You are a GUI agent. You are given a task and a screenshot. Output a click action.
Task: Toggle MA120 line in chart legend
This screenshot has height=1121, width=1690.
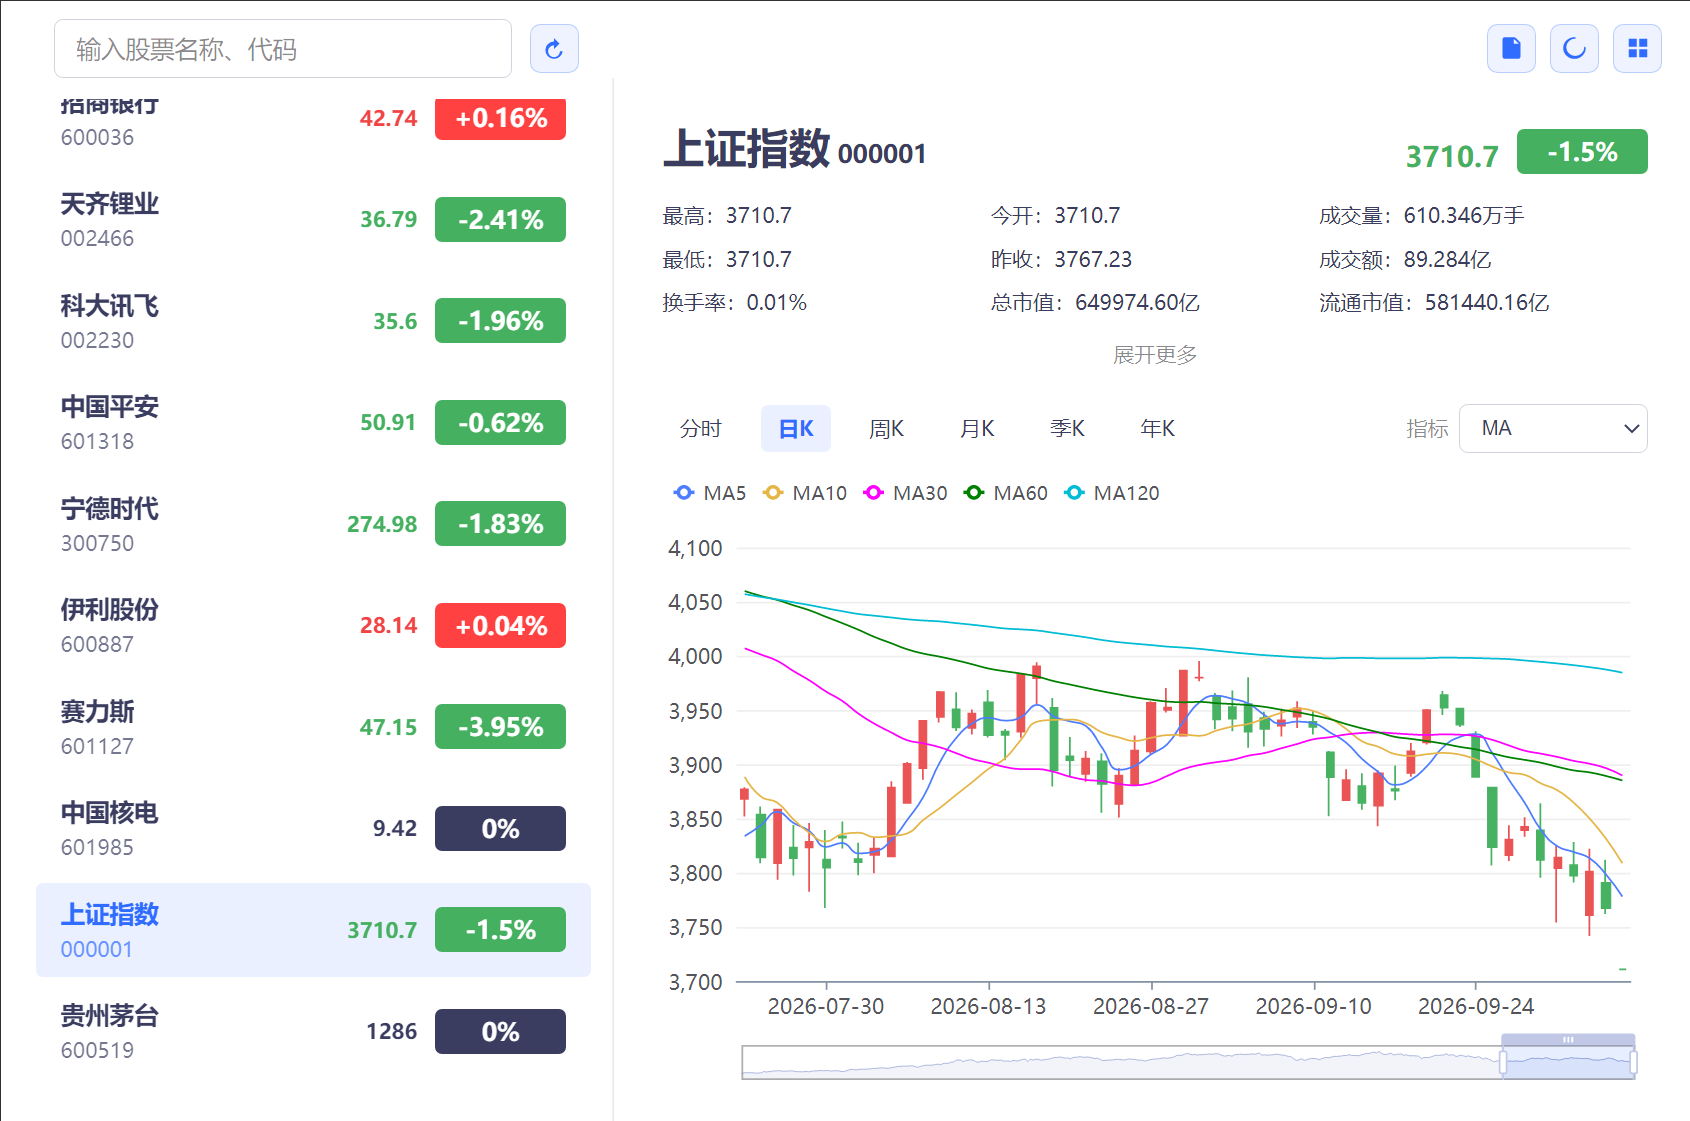[1112, 493]
